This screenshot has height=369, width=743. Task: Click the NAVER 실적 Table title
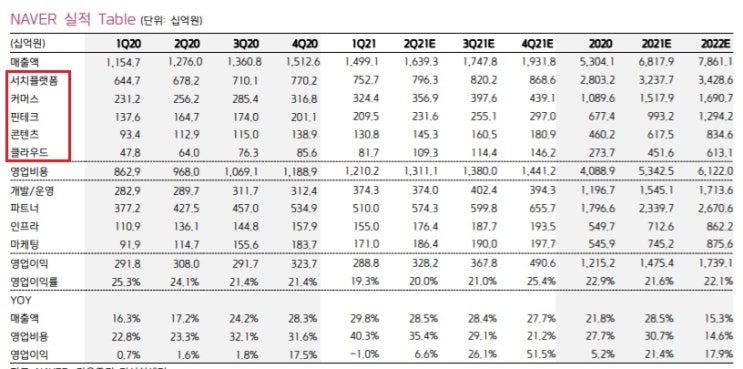(x=72, y=19)
